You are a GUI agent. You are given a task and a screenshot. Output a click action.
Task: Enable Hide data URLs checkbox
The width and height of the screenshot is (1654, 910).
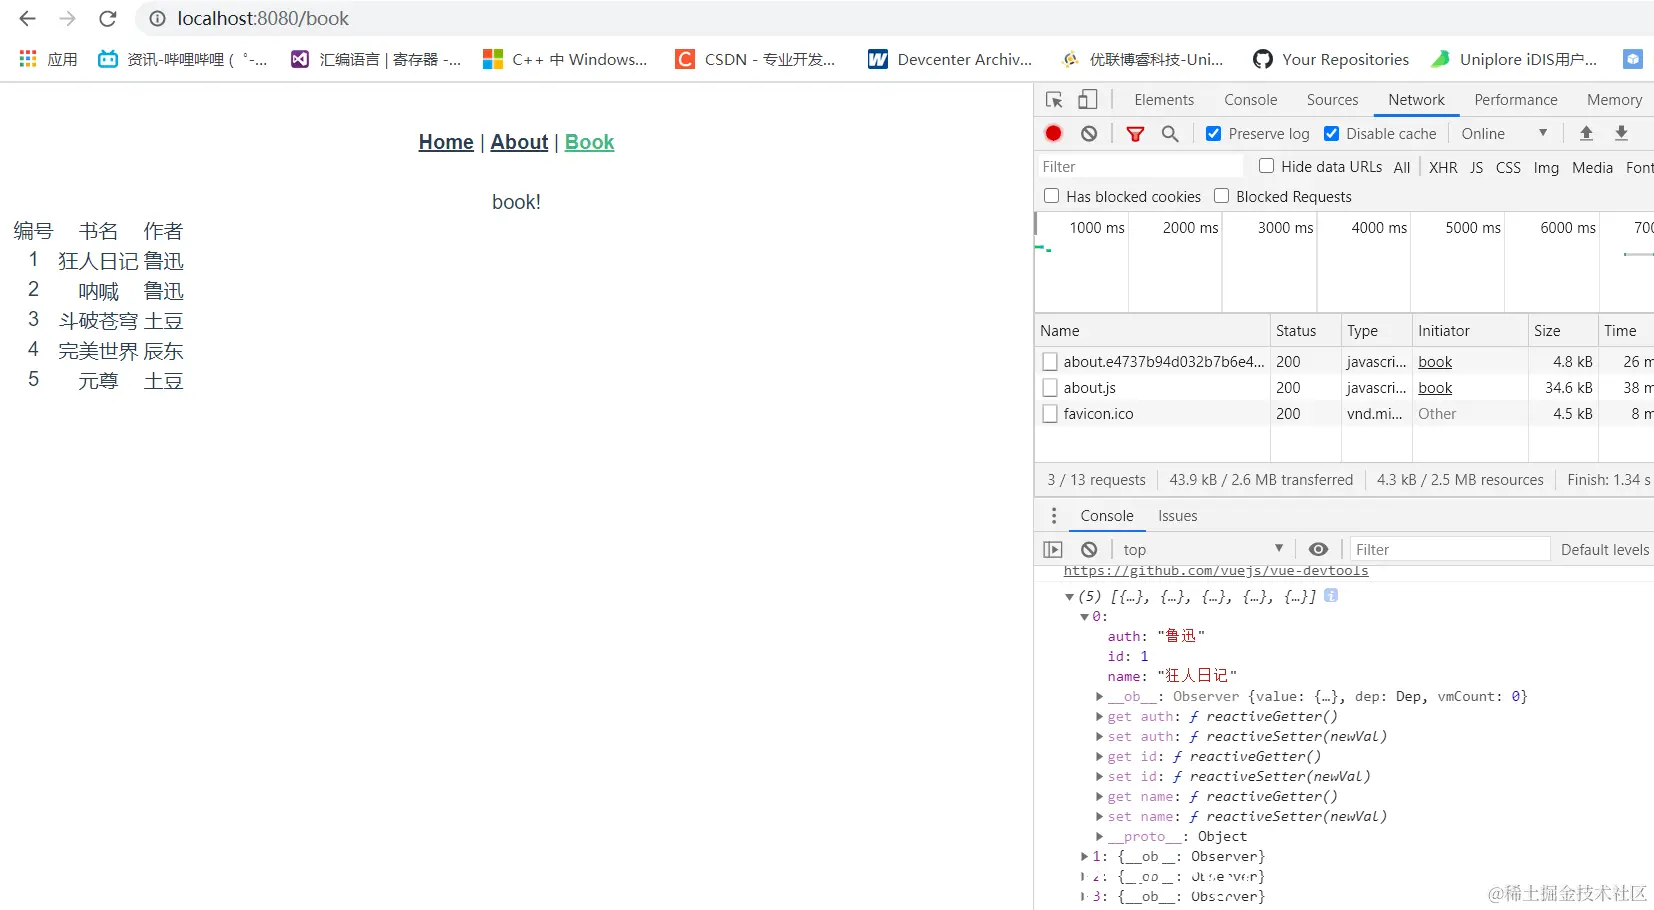tap(1266, 166)
